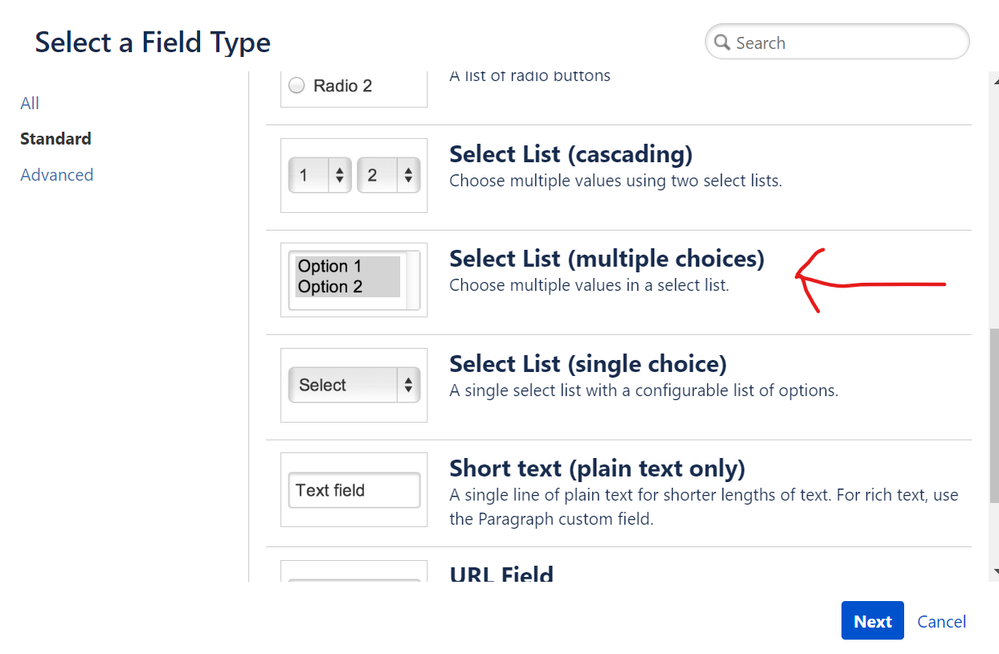Click the single choice Select dropdown preview
This screenshot has height=654, width=999.
click(354, 385)
